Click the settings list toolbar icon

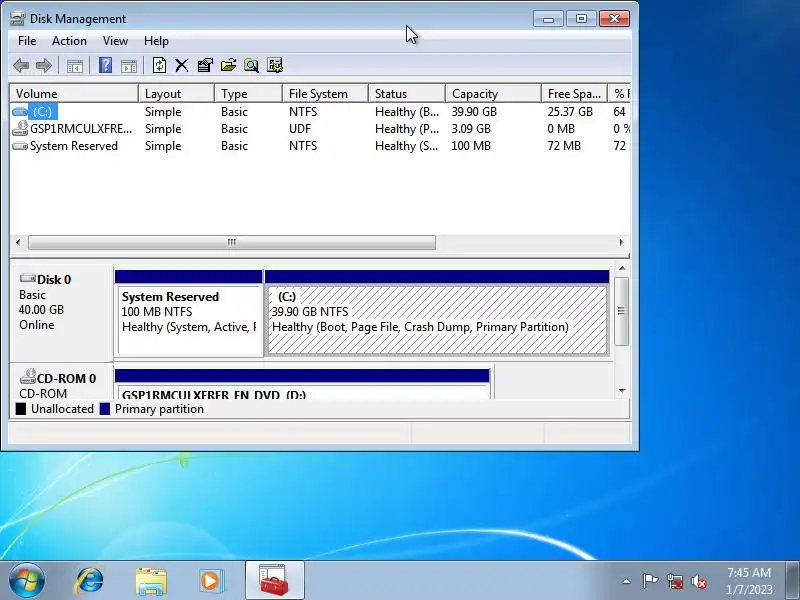[274, 65]
